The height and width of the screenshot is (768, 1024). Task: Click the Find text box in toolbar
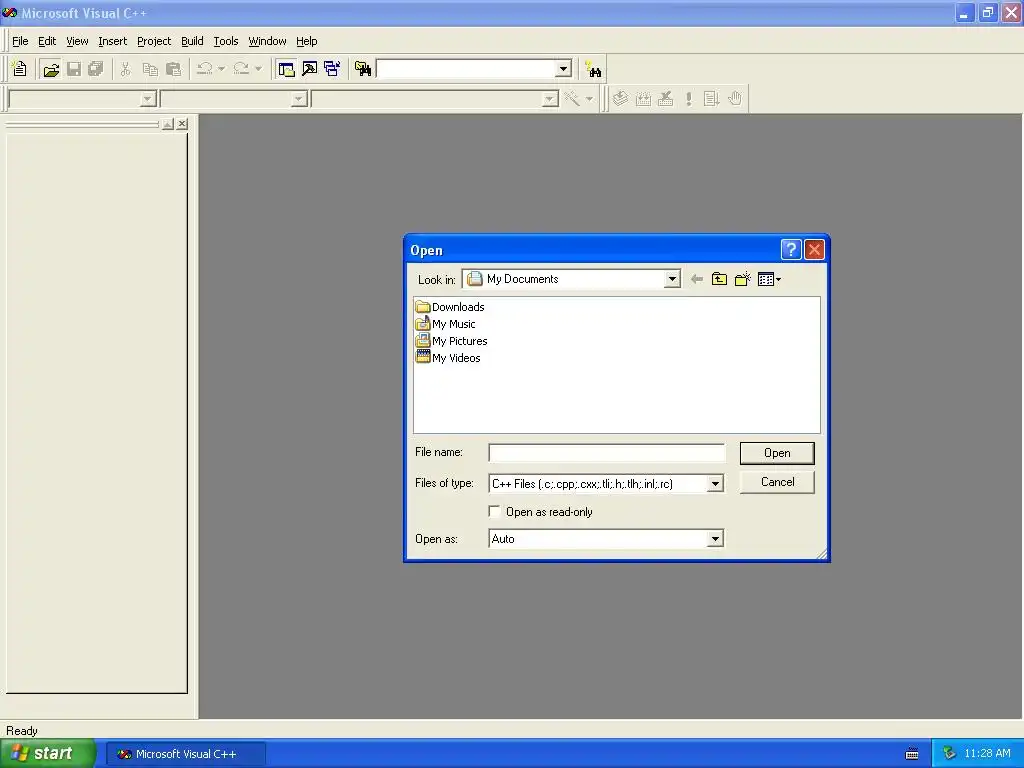[467, 69]
